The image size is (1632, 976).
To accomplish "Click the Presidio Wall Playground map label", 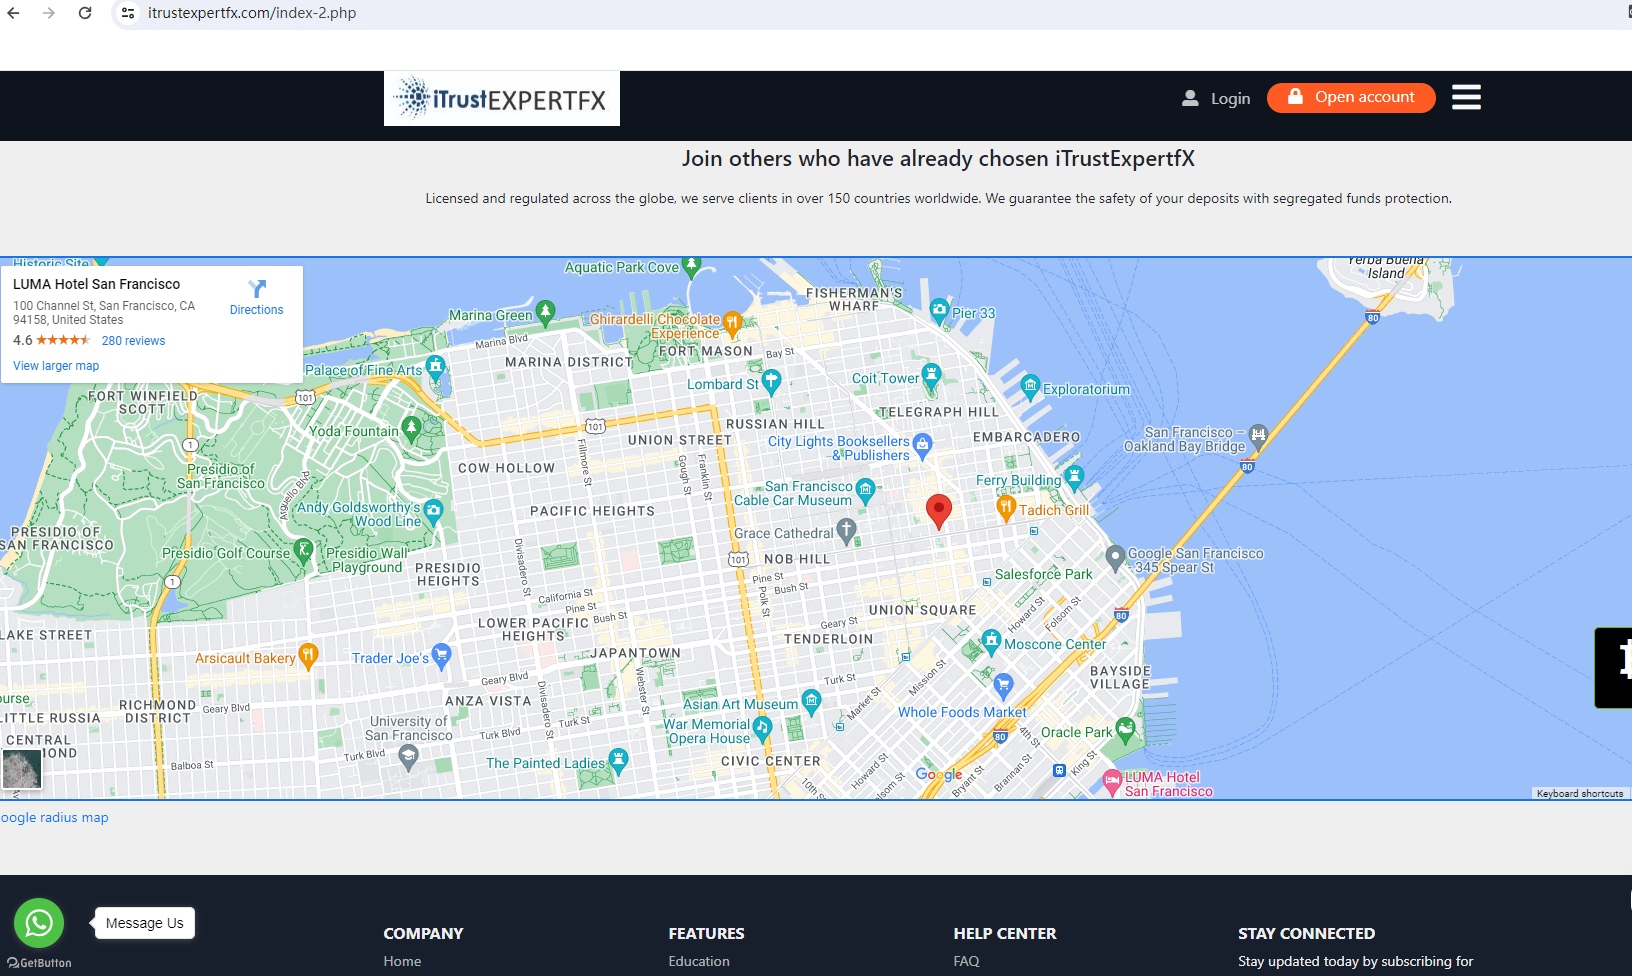I will [x=367, y=560].
